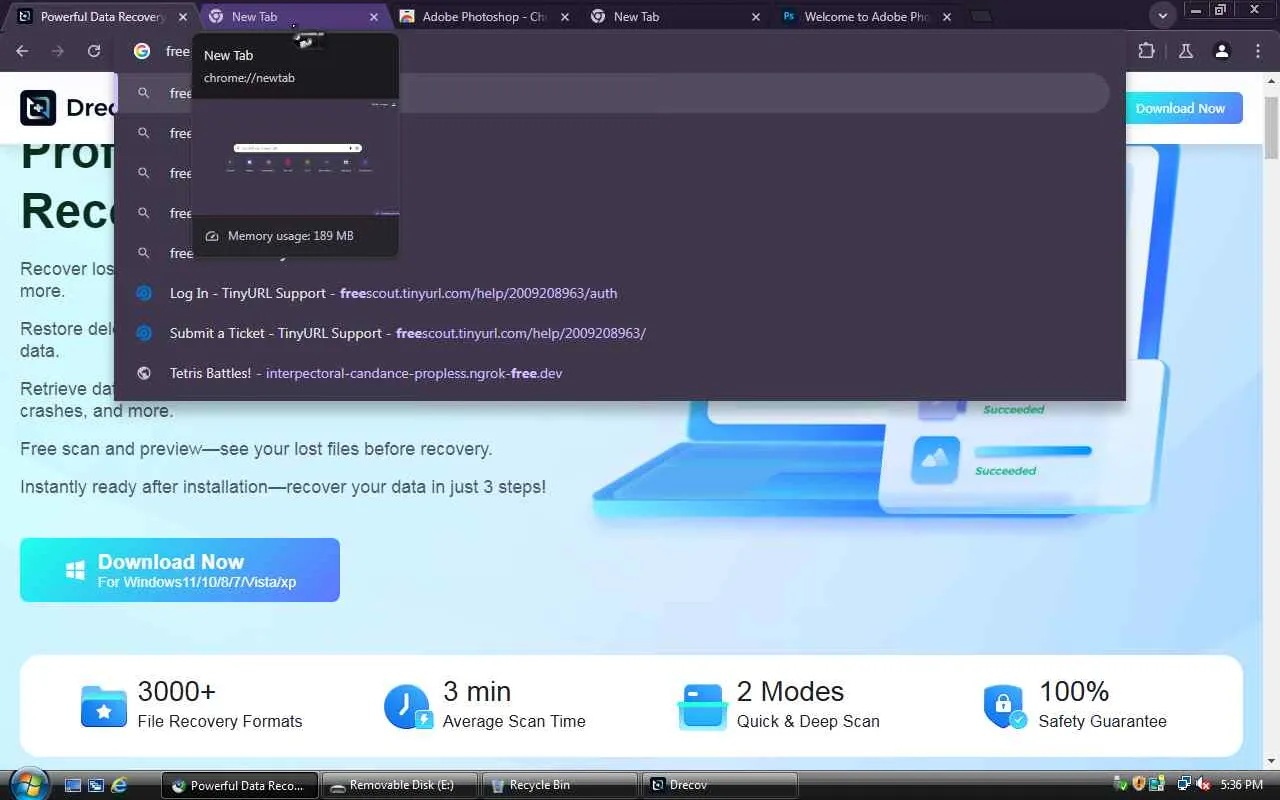
Task: Click the "chrome://newtab" text in the tab preview
Action: coord(249,78)
